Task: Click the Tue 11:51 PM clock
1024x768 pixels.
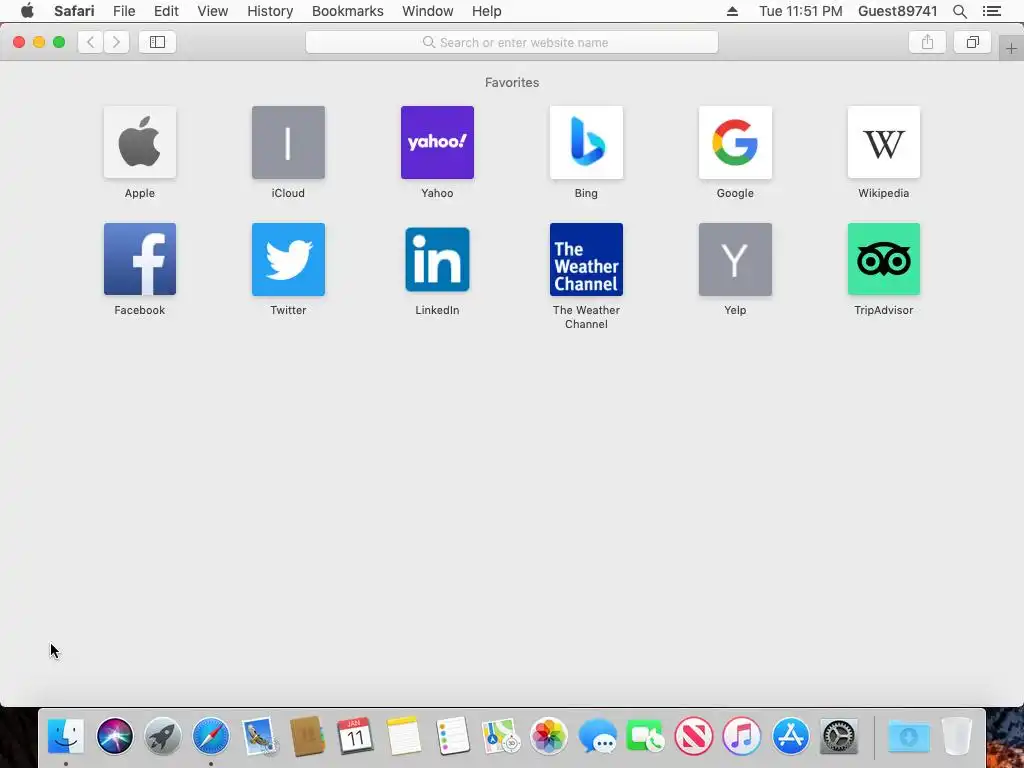Action: (x=801, y=11)
